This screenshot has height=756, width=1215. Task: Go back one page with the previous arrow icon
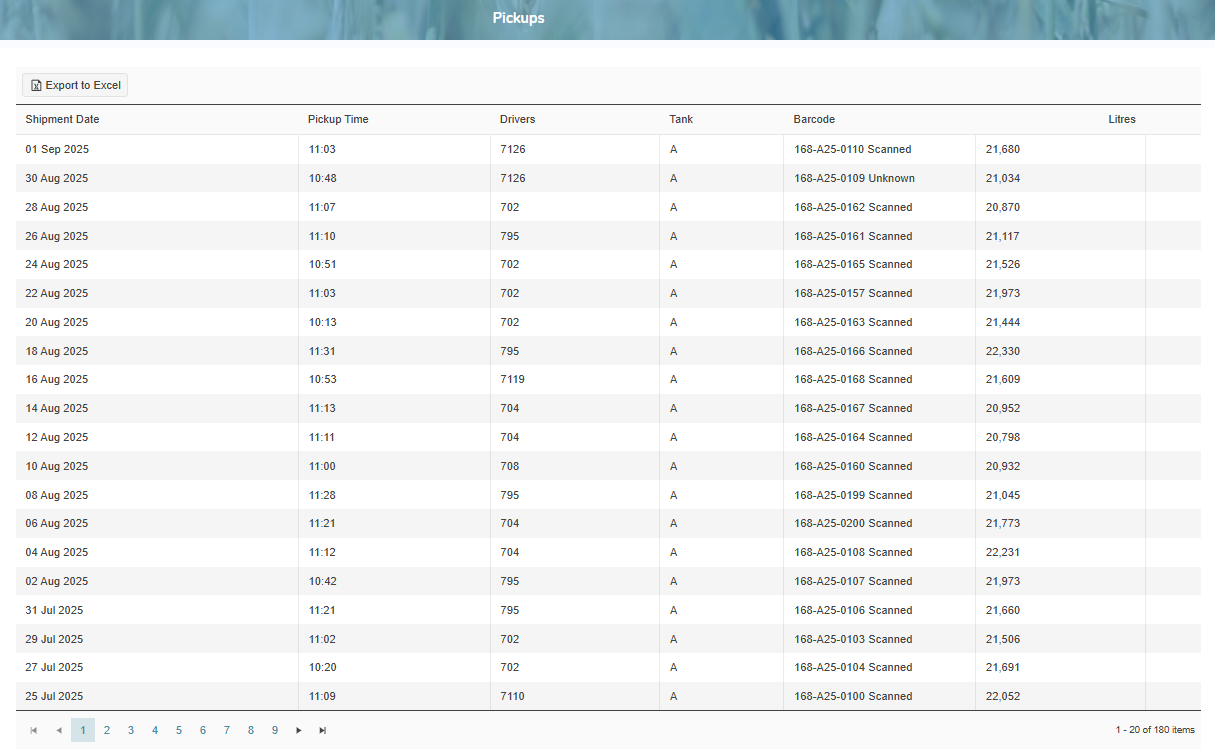(59, 730)
